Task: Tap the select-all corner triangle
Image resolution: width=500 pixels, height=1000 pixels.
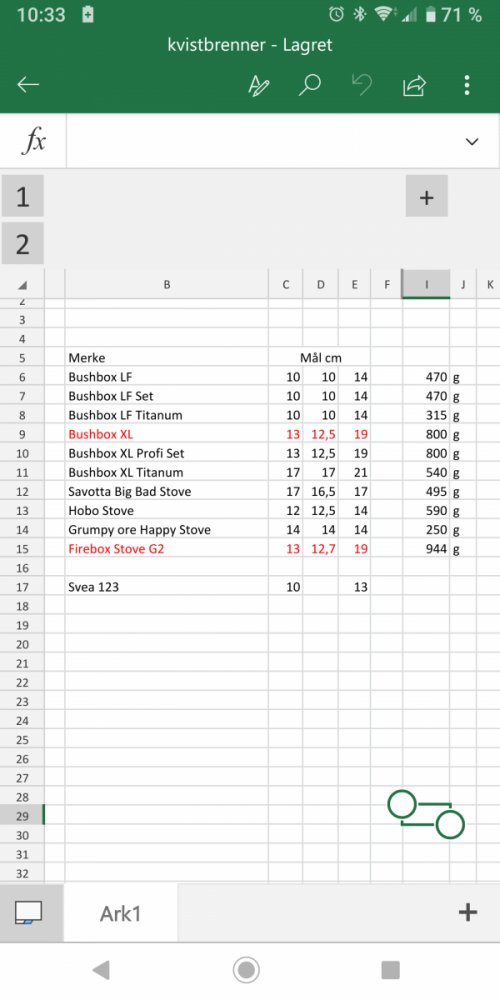Action: 22,284
